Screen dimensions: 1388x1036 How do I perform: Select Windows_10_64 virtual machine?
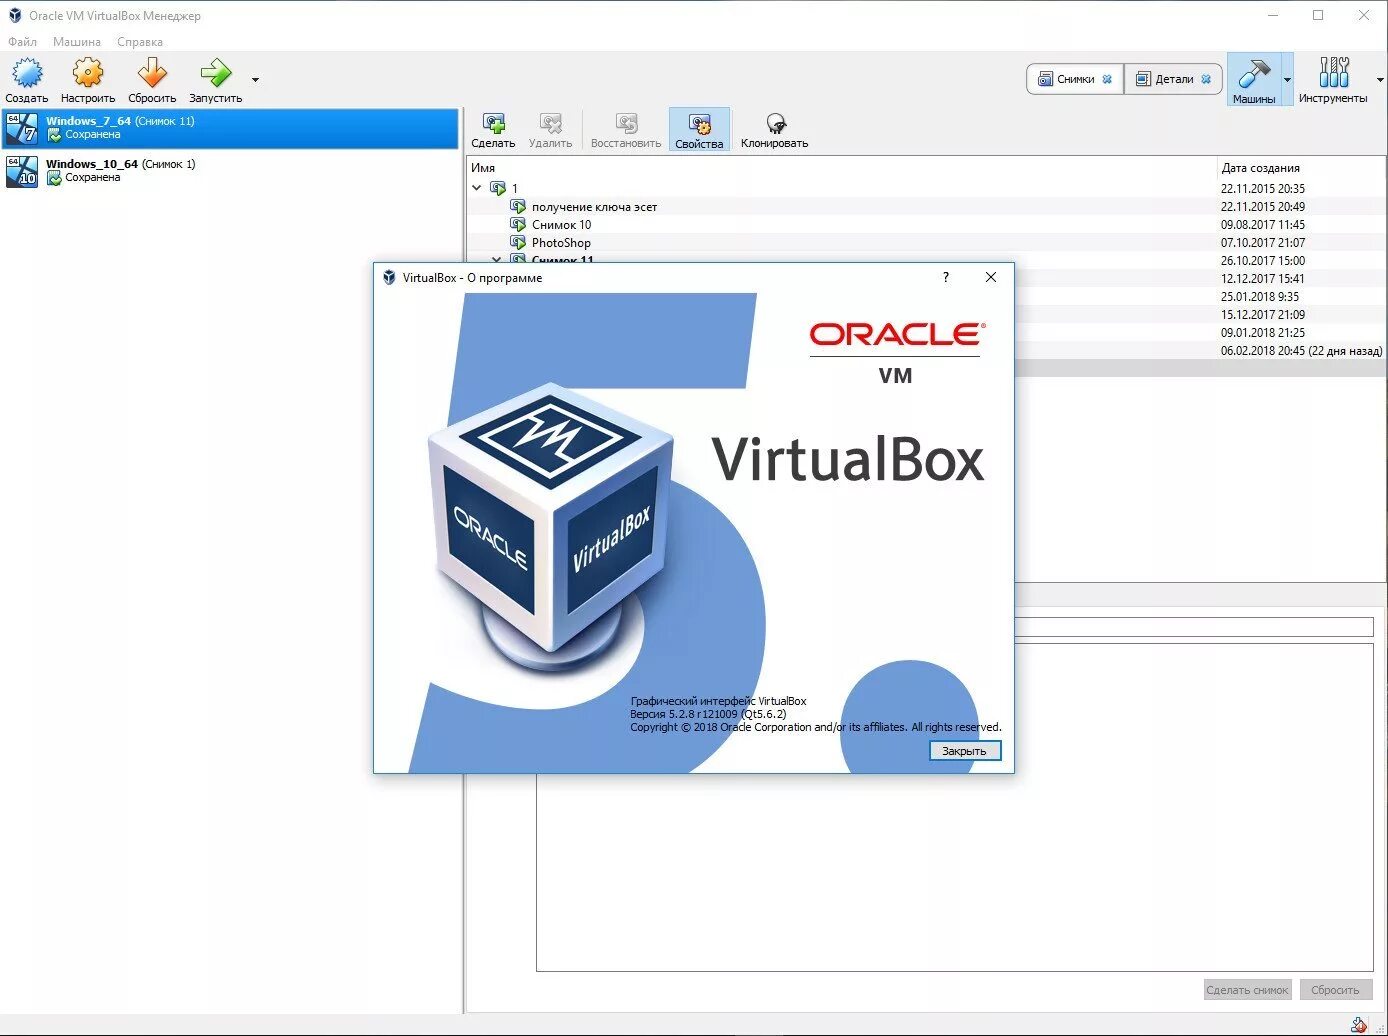[230, 171]
